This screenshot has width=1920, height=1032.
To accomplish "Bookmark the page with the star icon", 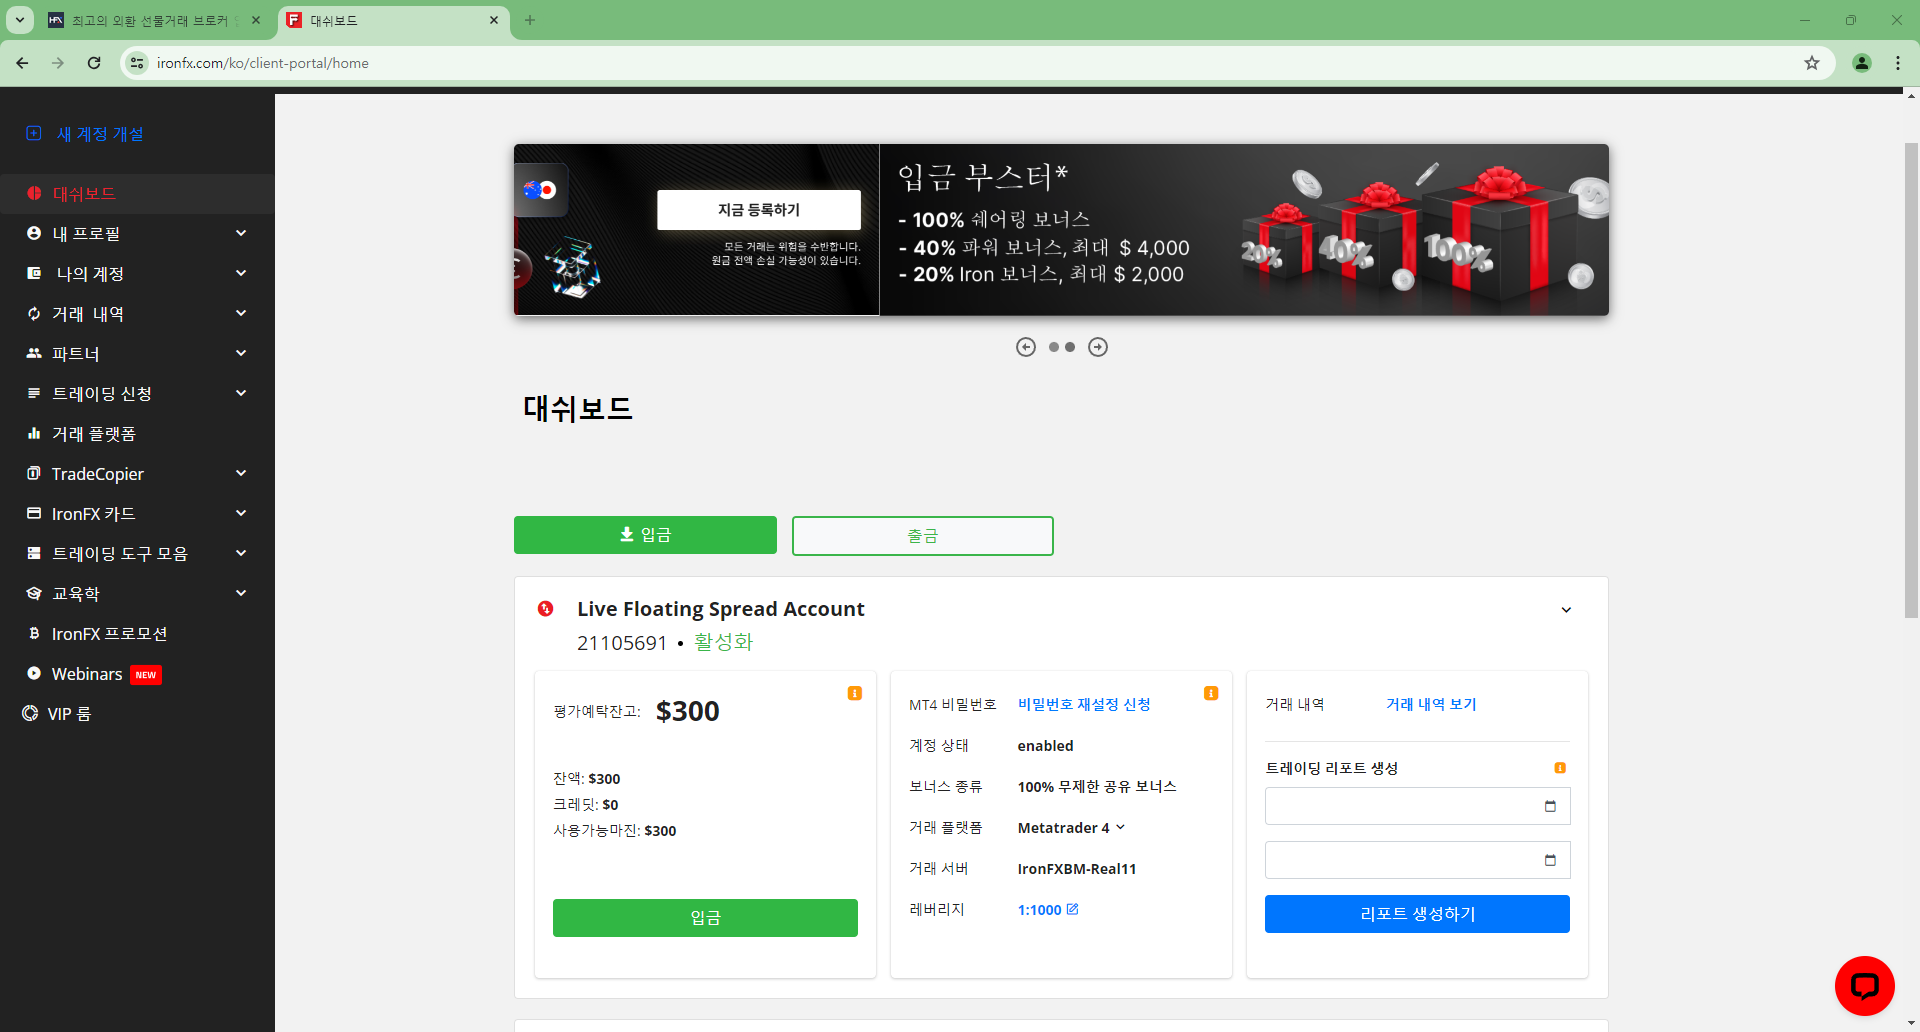I will (1811, 62).
